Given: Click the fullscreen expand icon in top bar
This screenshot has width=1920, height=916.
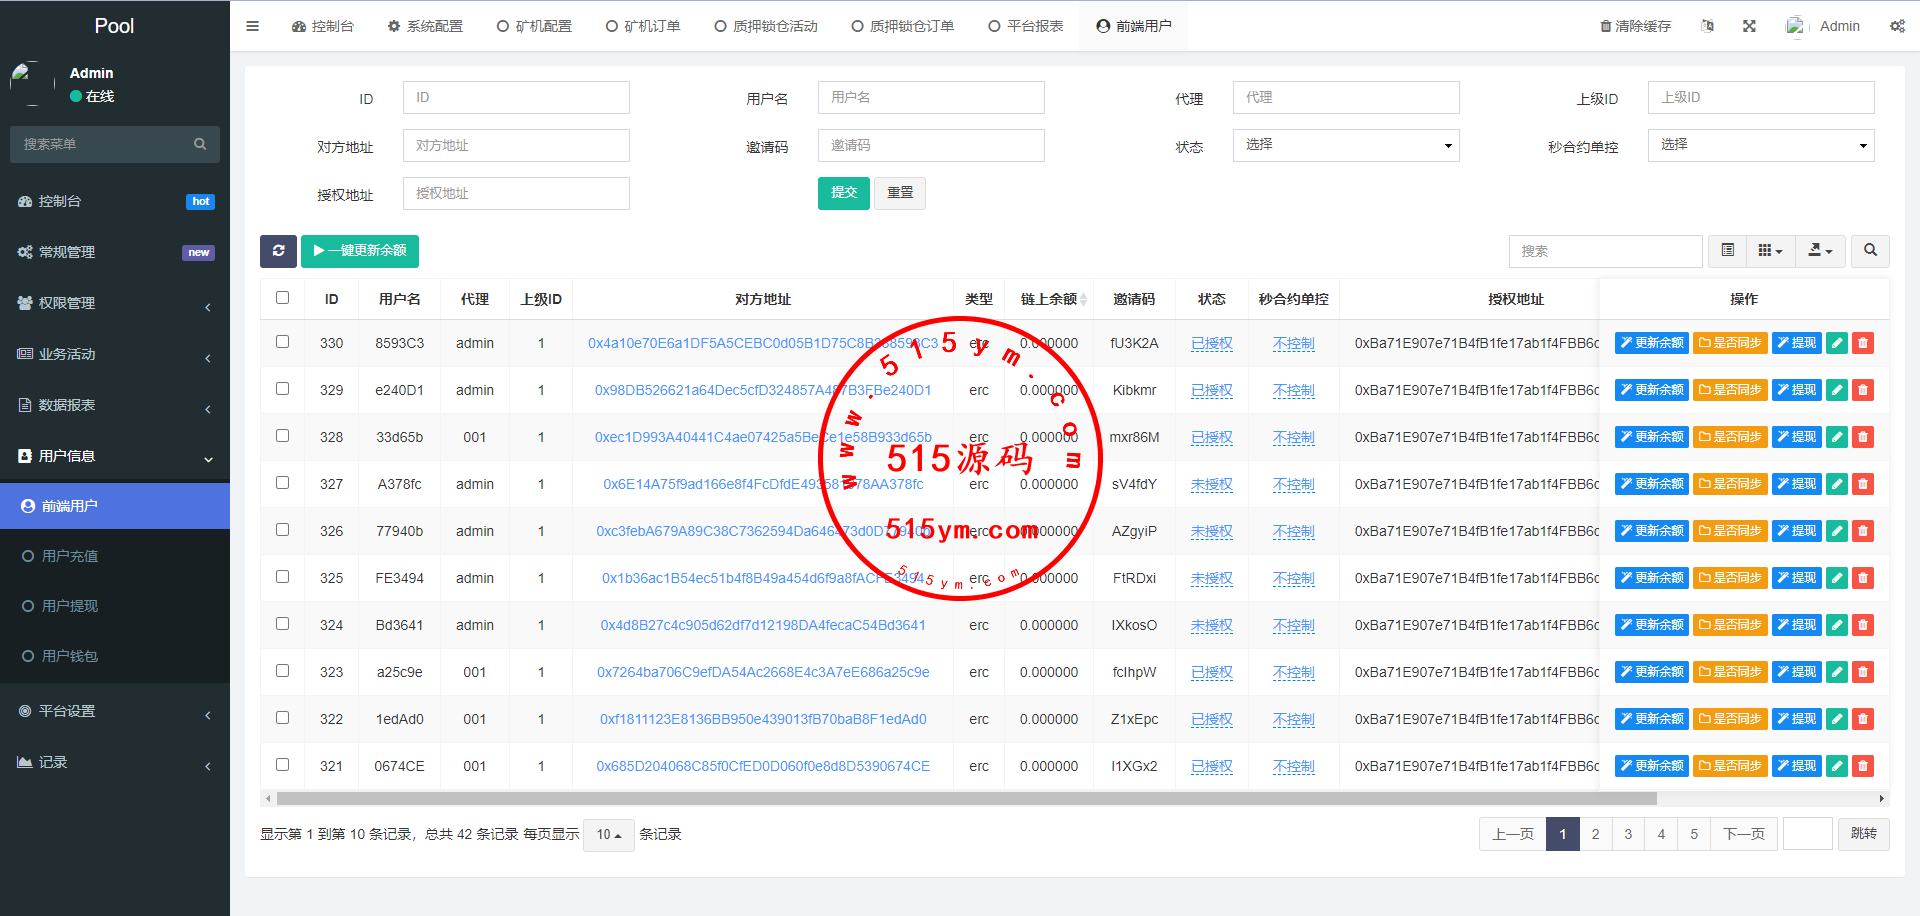Looking at the screenshot, I should pyautogui.click(x=1749, y=26).
